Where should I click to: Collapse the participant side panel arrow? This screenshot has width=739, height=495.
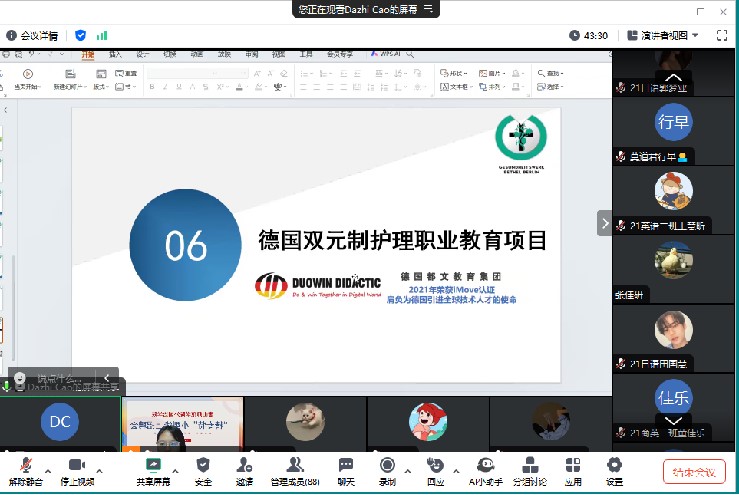[604, 223]
